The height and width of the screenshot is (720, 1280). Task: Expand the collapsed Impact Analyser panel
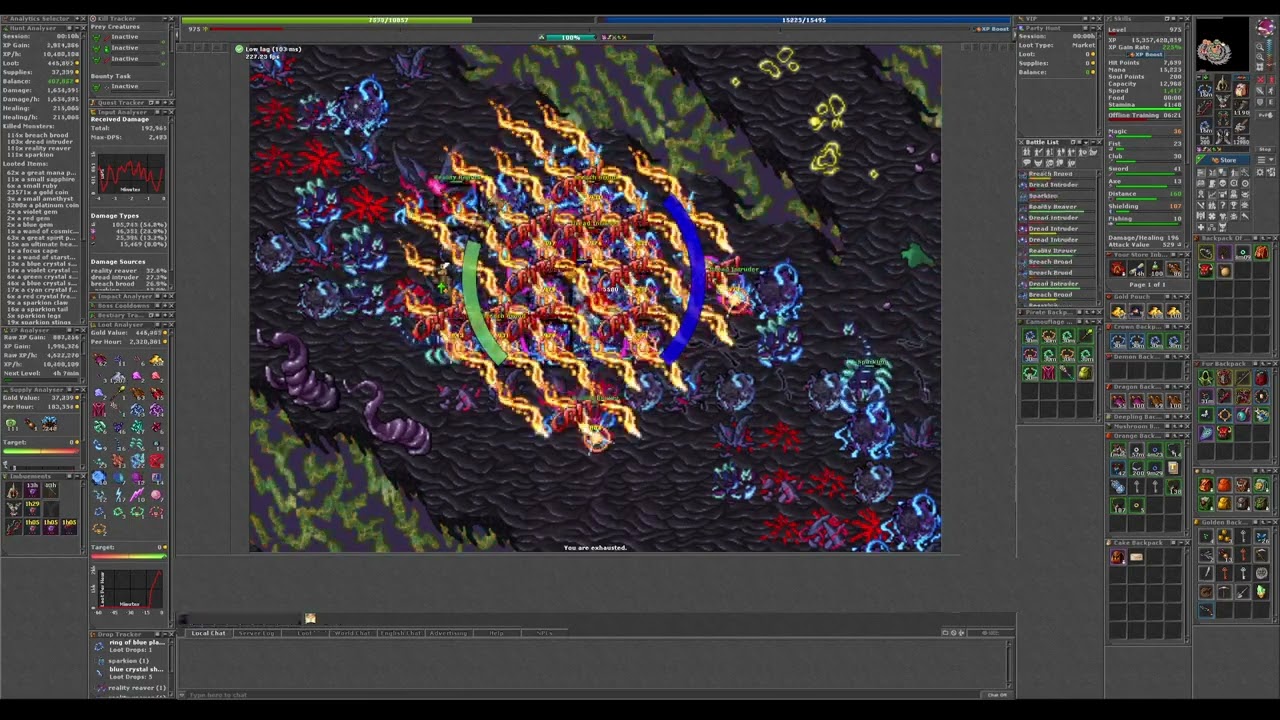coord(165,296)
